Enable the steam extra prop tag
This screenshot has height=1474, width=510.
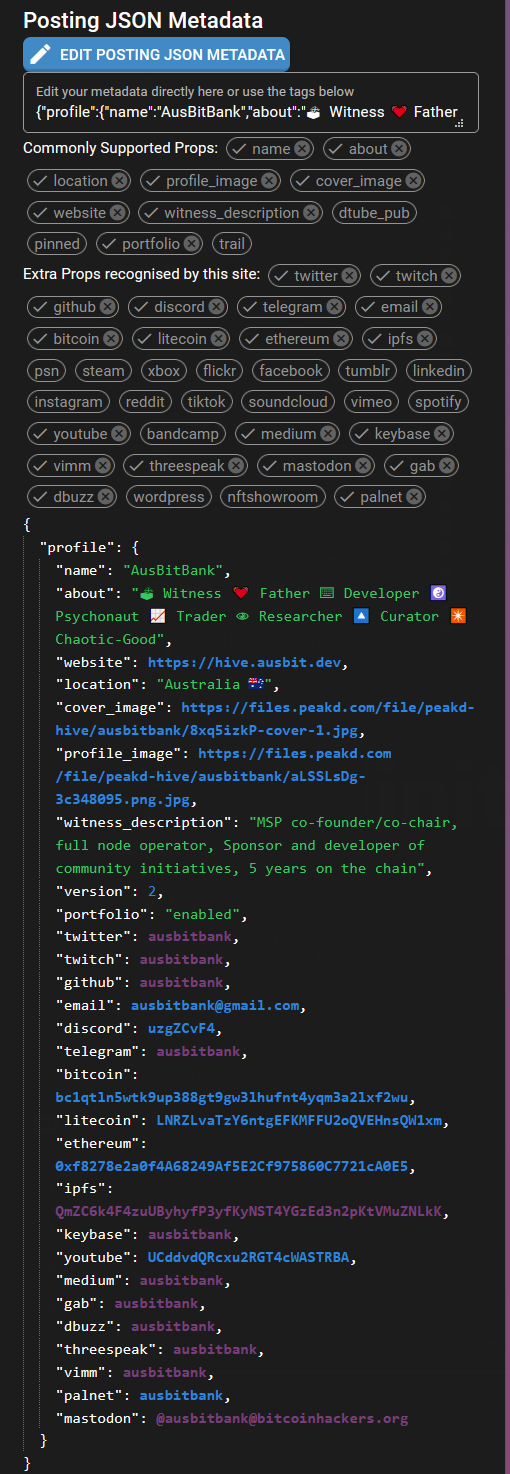pos(104,371)
